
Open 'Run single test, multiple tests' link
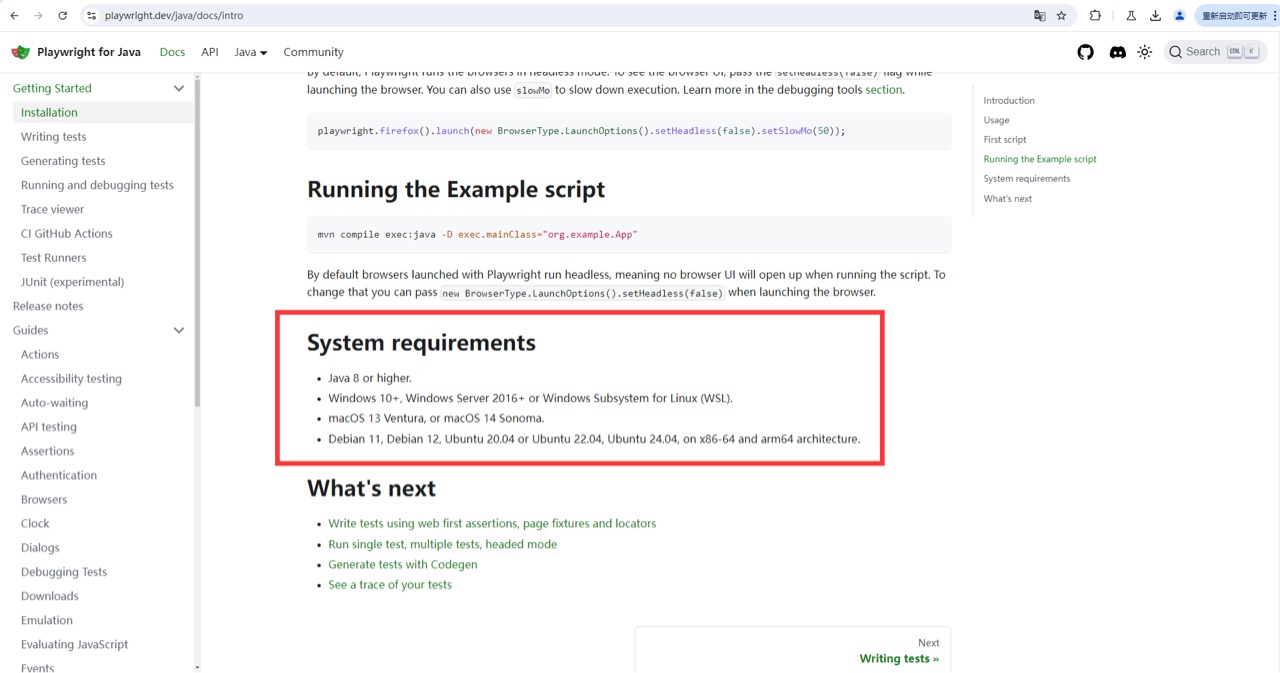(442, 544)
